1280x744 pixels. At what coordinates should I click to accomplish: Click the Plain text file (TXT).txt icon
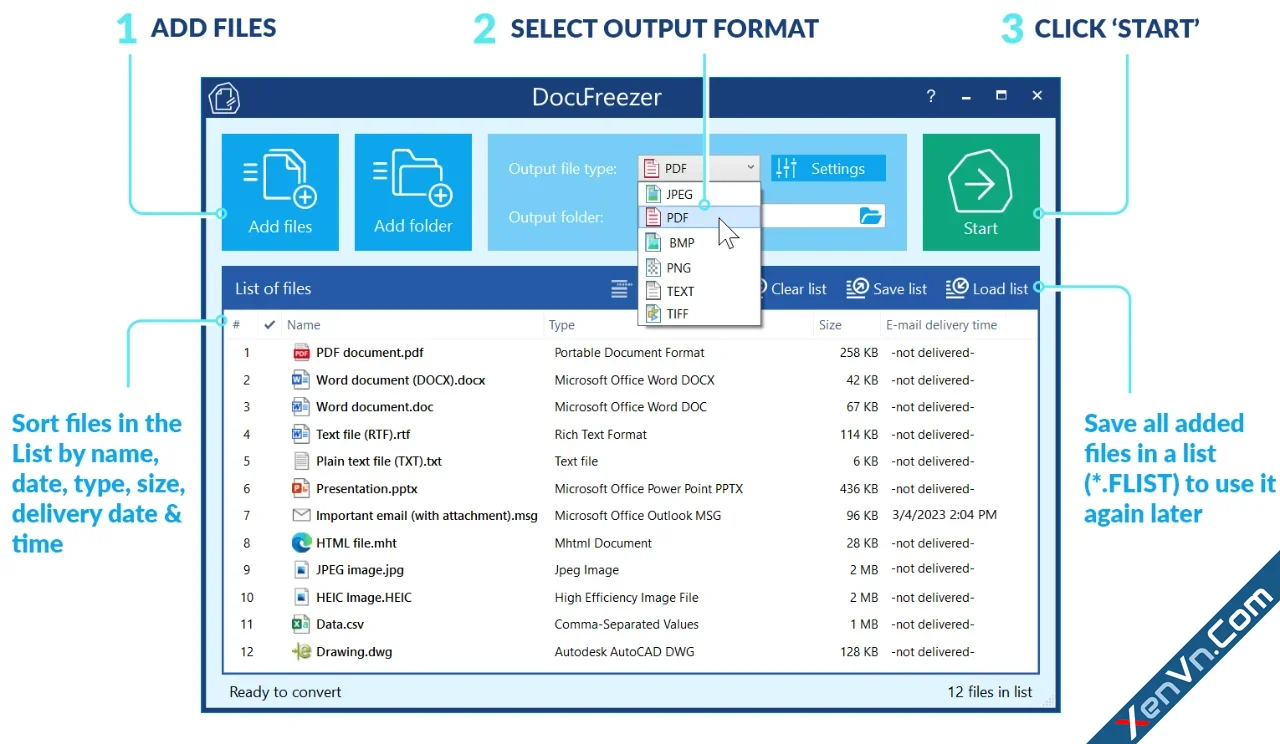(x=301, y=461)
